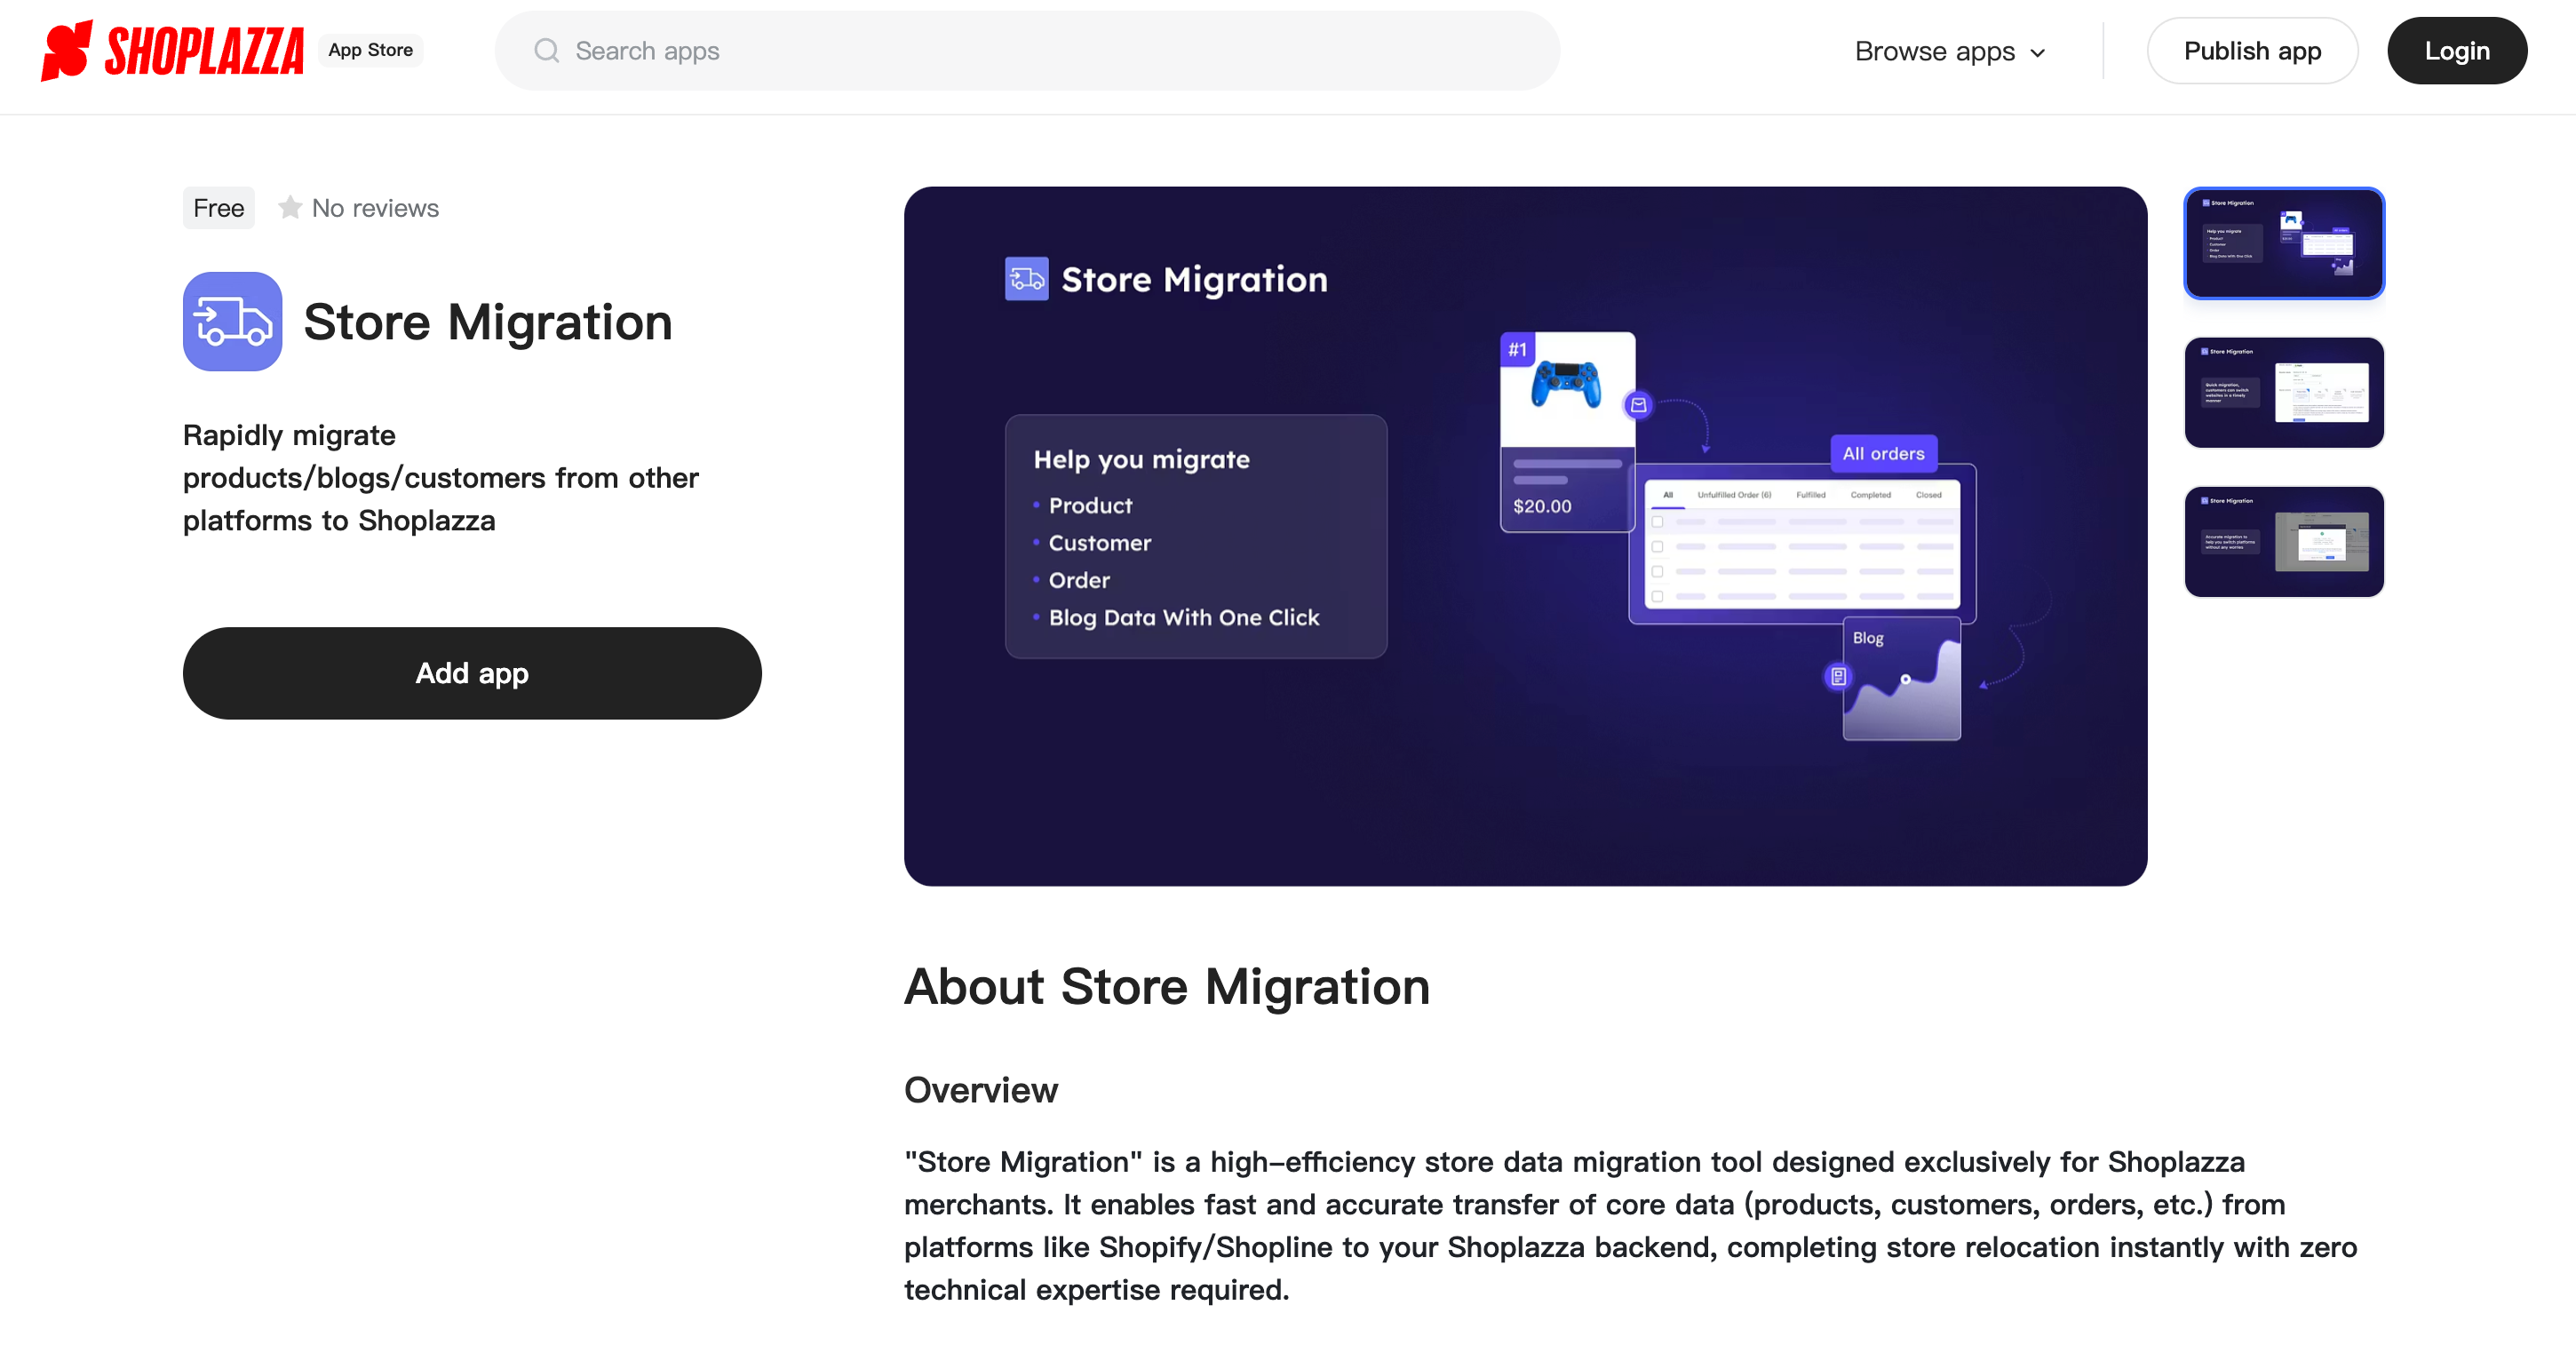Click the Login button
Image resolution: width=2576 pixels, height=1345 pixels.
[2456, 51]
